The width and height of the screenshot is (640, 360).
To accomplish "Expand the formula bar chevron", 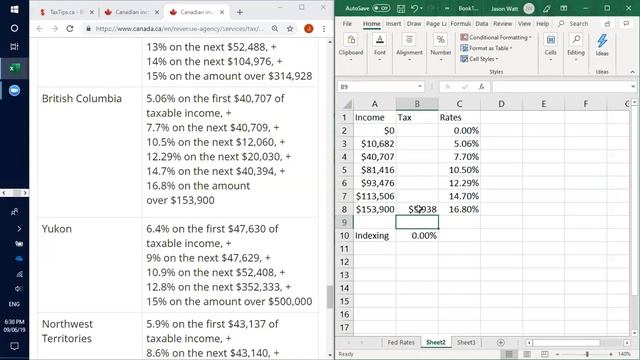I will (x=633, y=87).
